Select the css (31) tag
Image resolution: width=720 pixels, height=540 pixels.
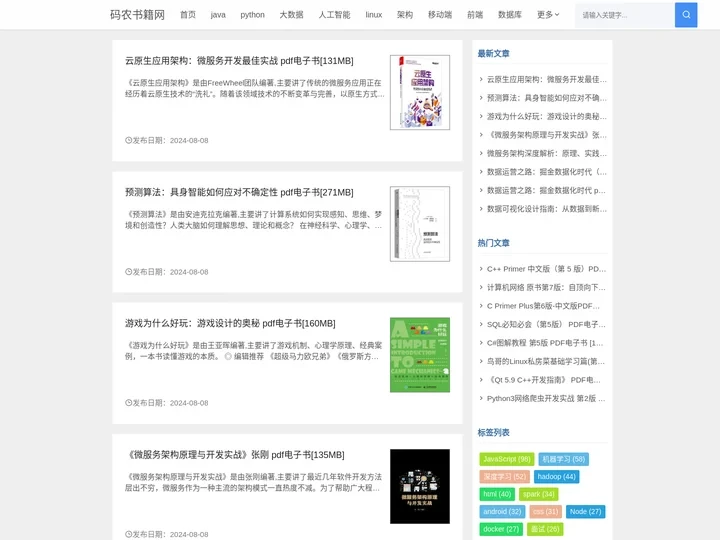click(546, 512)
